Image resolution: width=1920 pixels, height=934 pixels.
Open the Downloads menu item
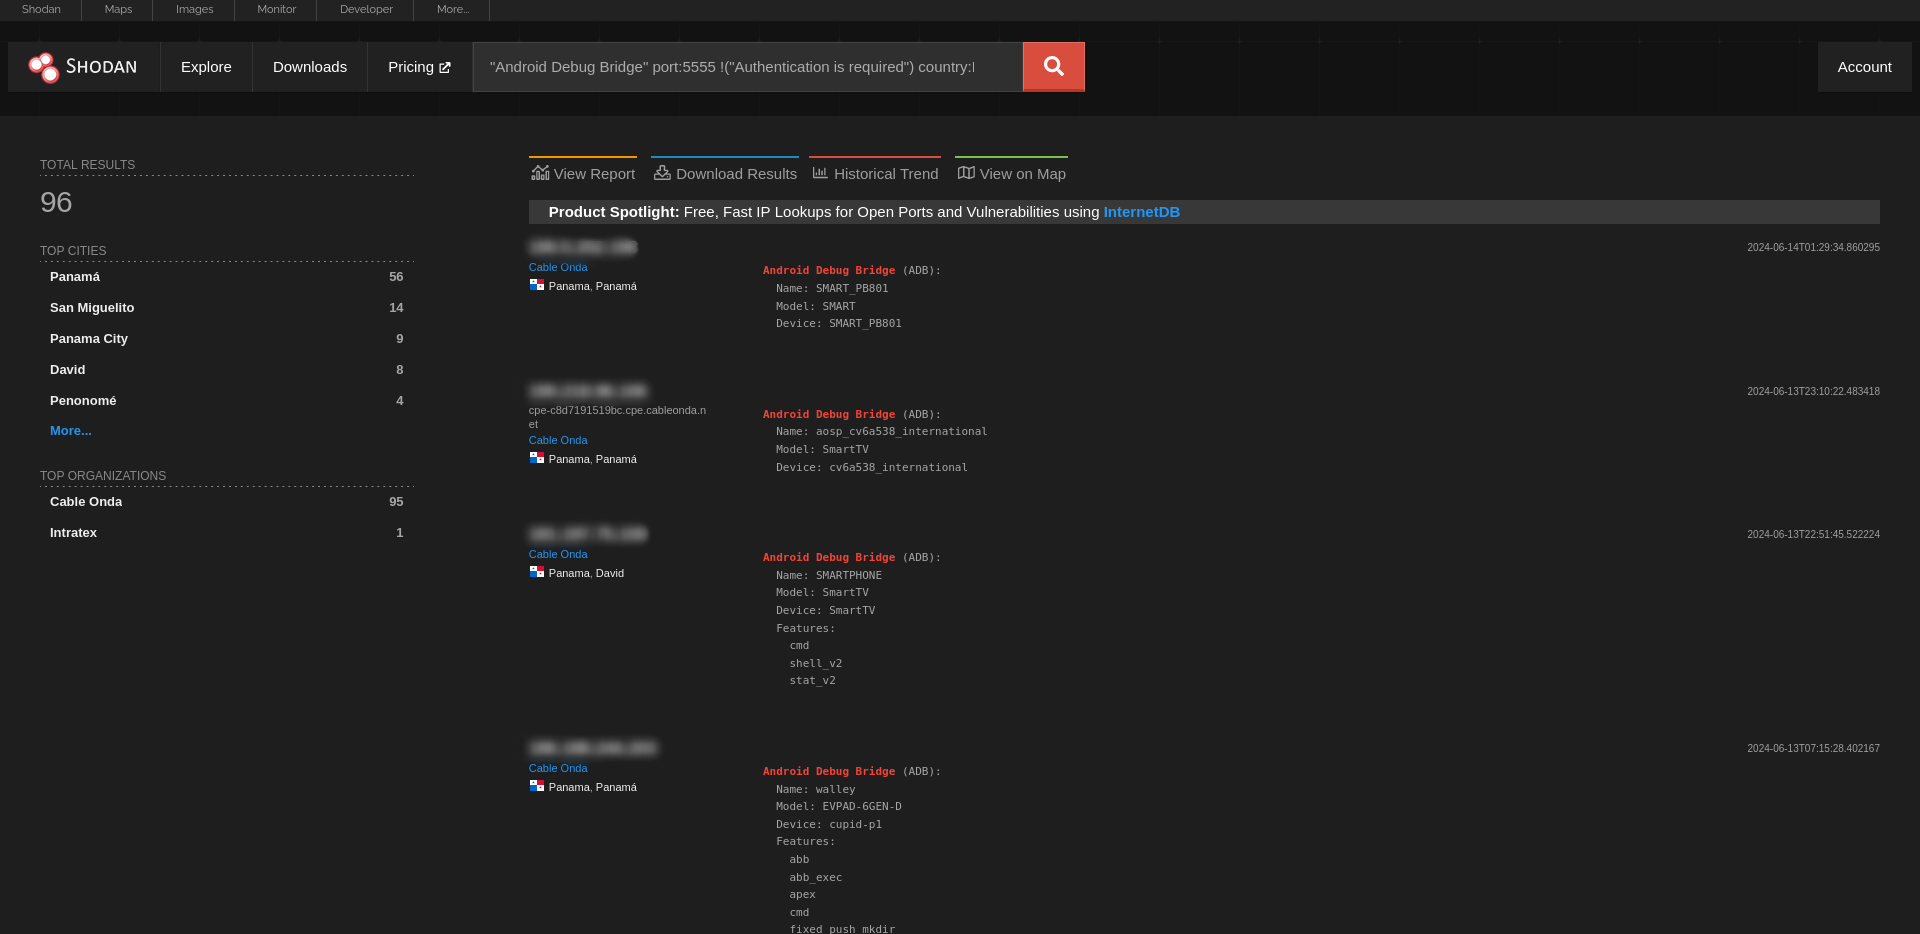pos(310,67)
